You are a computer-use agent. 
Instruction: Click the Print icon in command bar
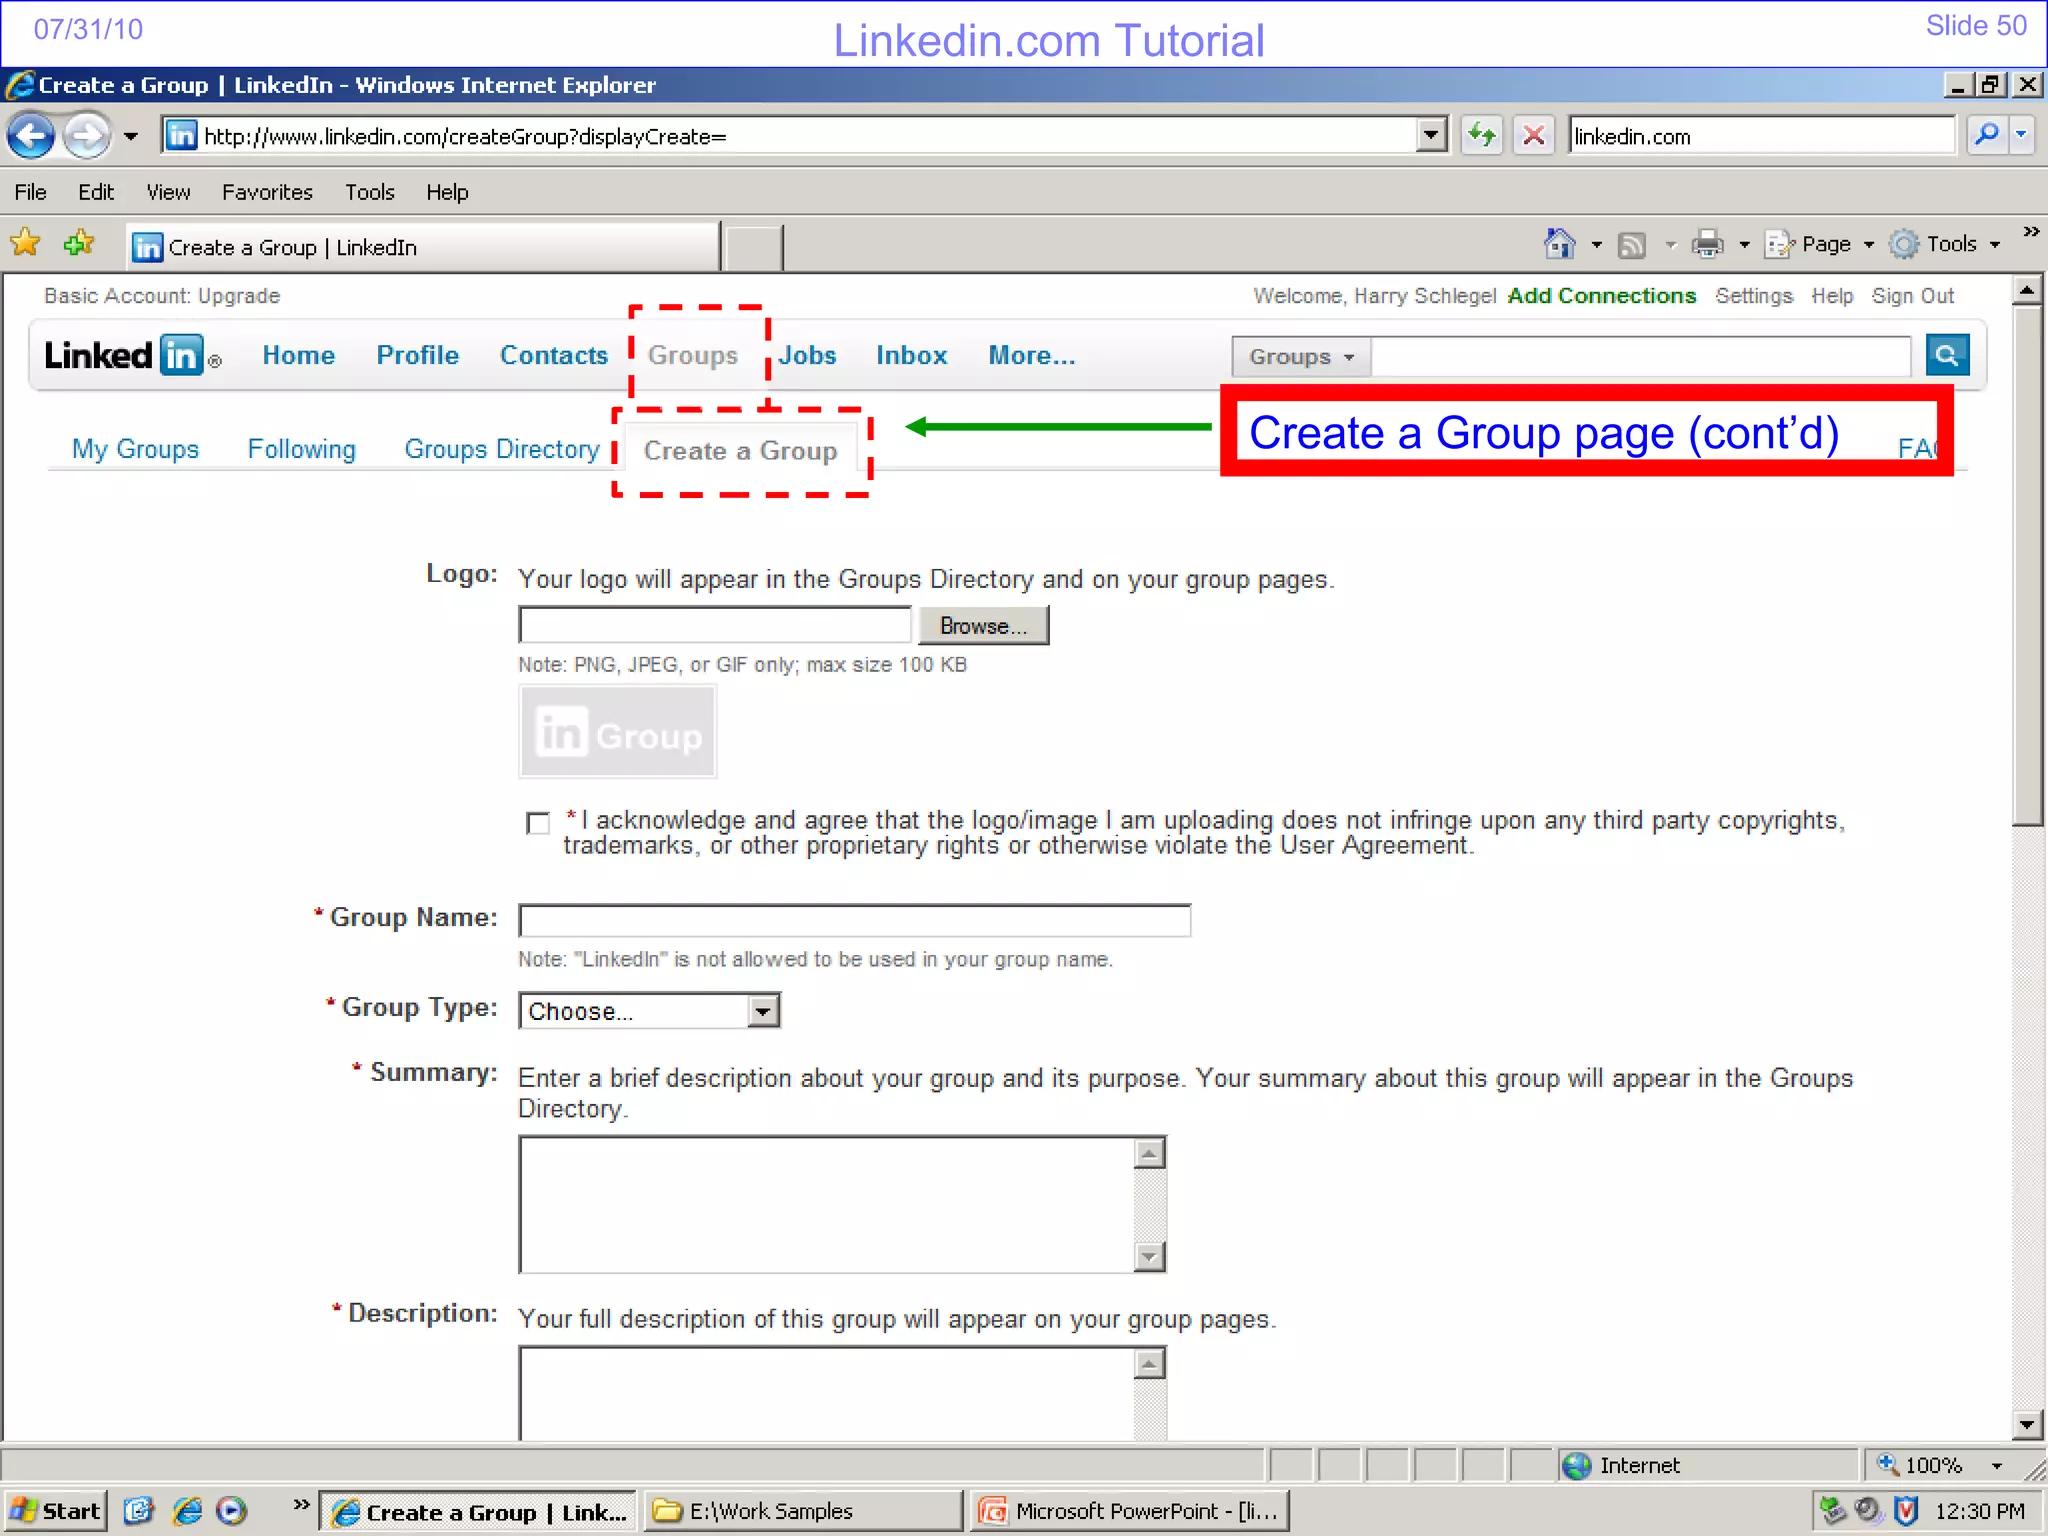pos(1707,244)
